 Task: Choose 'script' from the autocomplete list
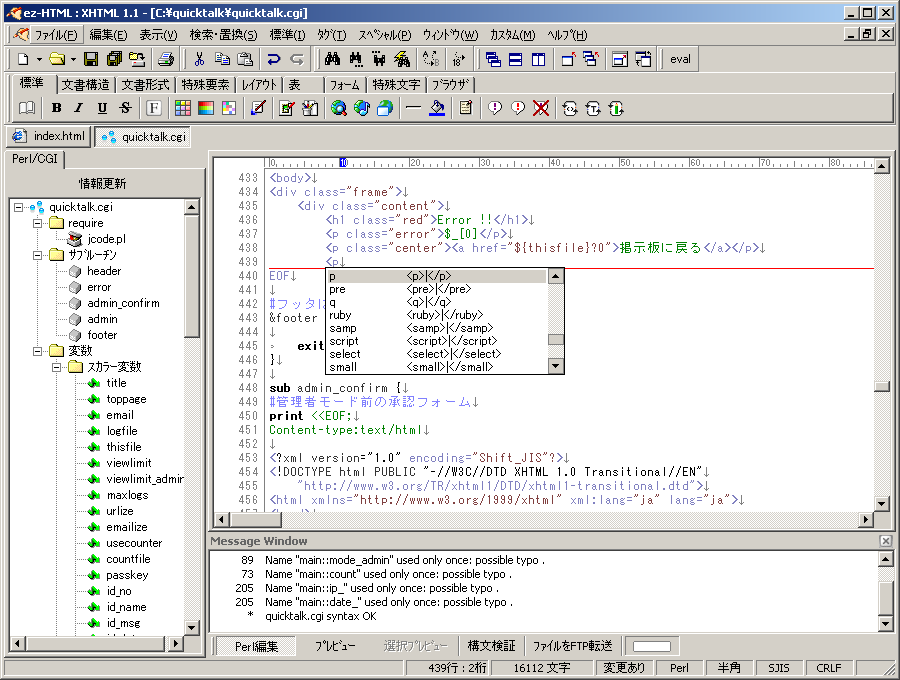point(437,341)
